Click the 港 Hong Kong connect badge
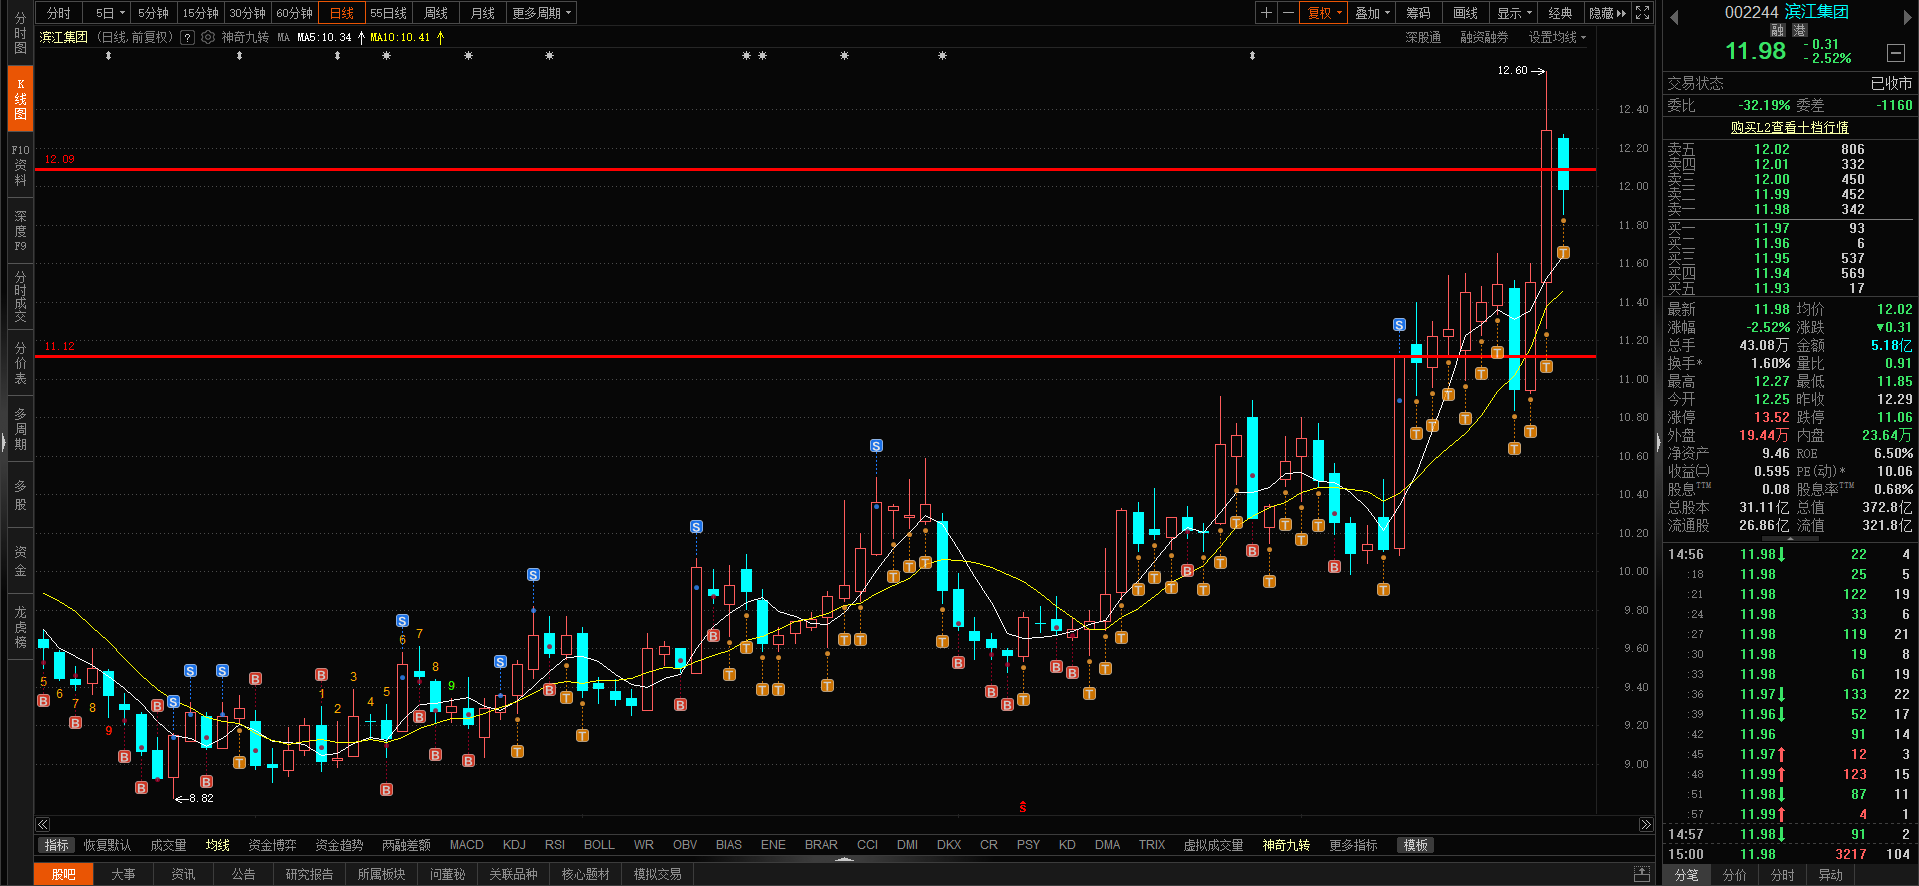Viewport: 1919px width, 886px height. point(1799,31)
